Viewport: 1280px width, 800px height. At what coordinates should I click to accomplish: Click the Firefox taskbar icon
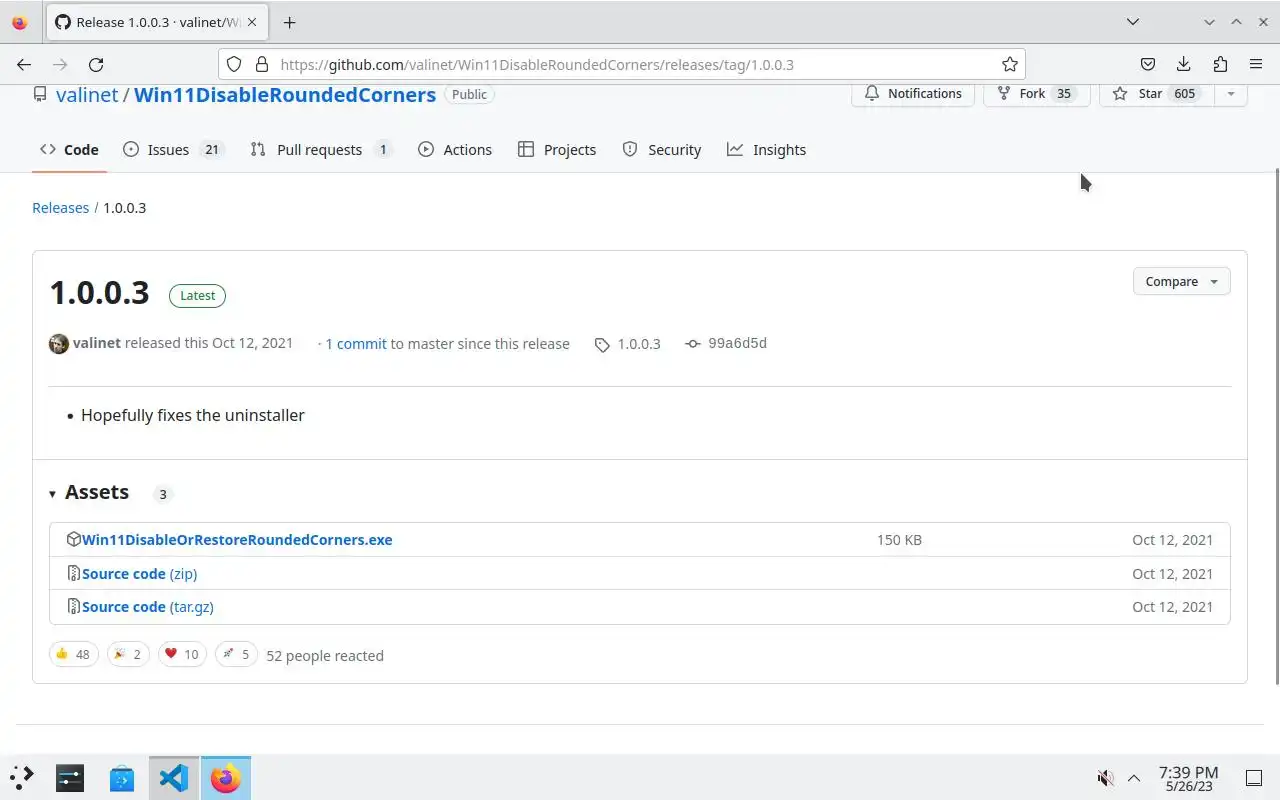coord(226,777)
